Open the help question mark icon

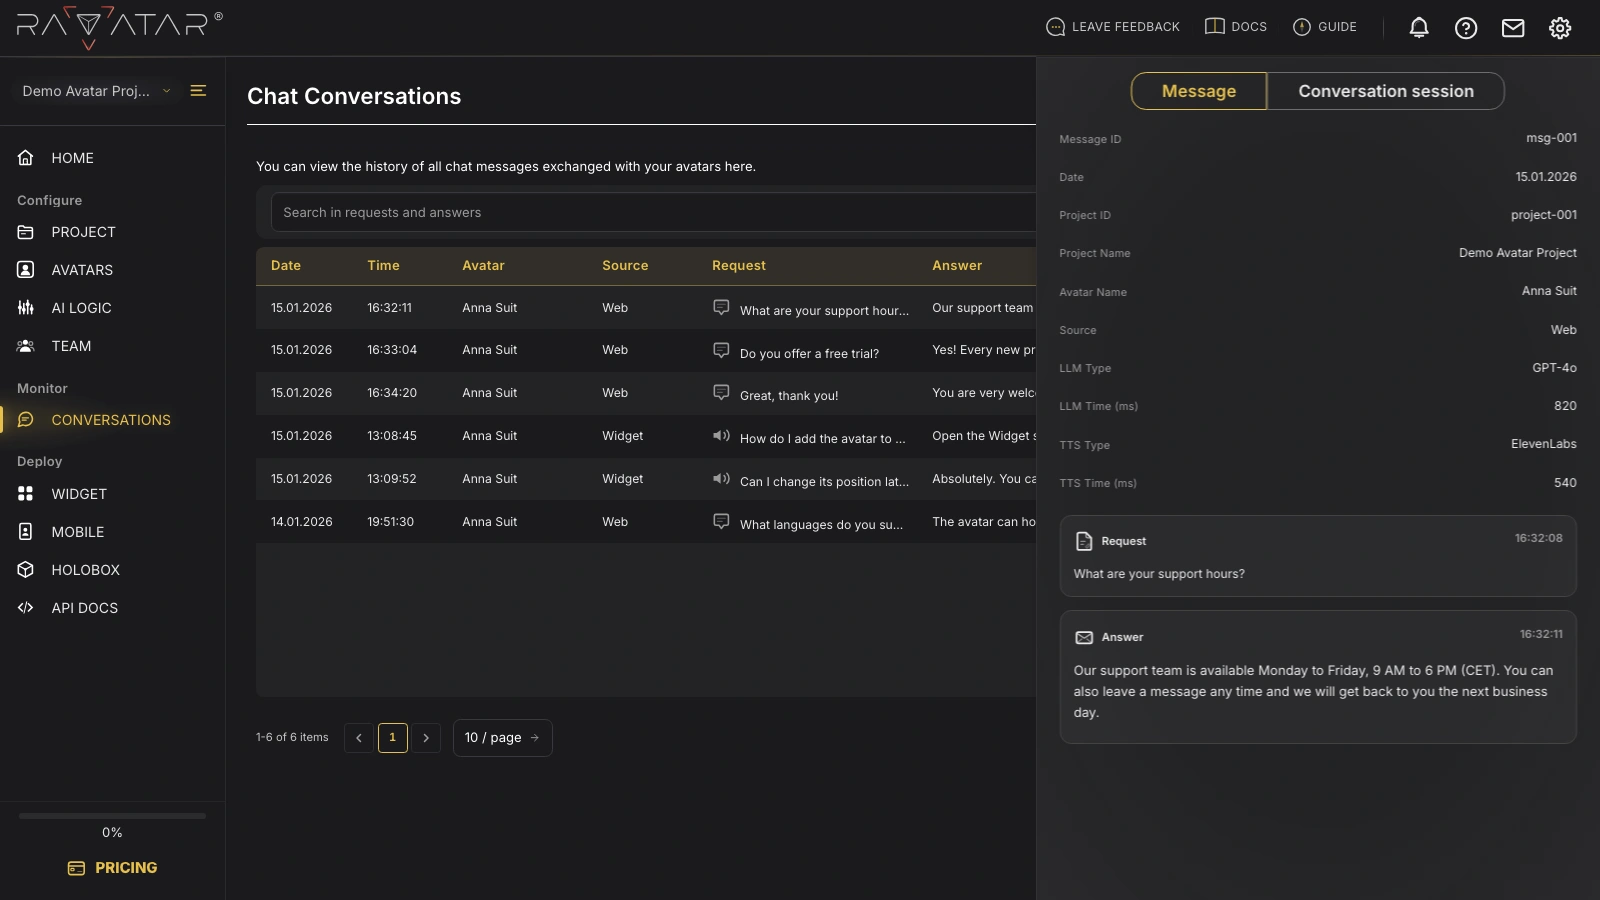[1466, 28]
